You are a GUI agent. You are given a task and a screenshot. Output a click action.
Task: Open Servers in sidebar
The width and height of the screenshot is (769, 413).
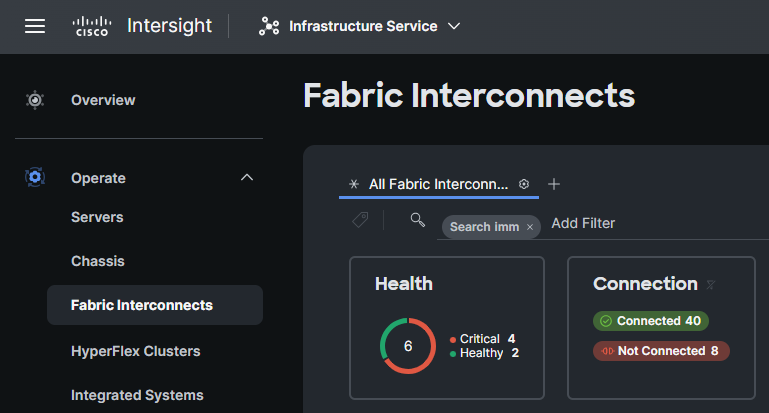97,217
